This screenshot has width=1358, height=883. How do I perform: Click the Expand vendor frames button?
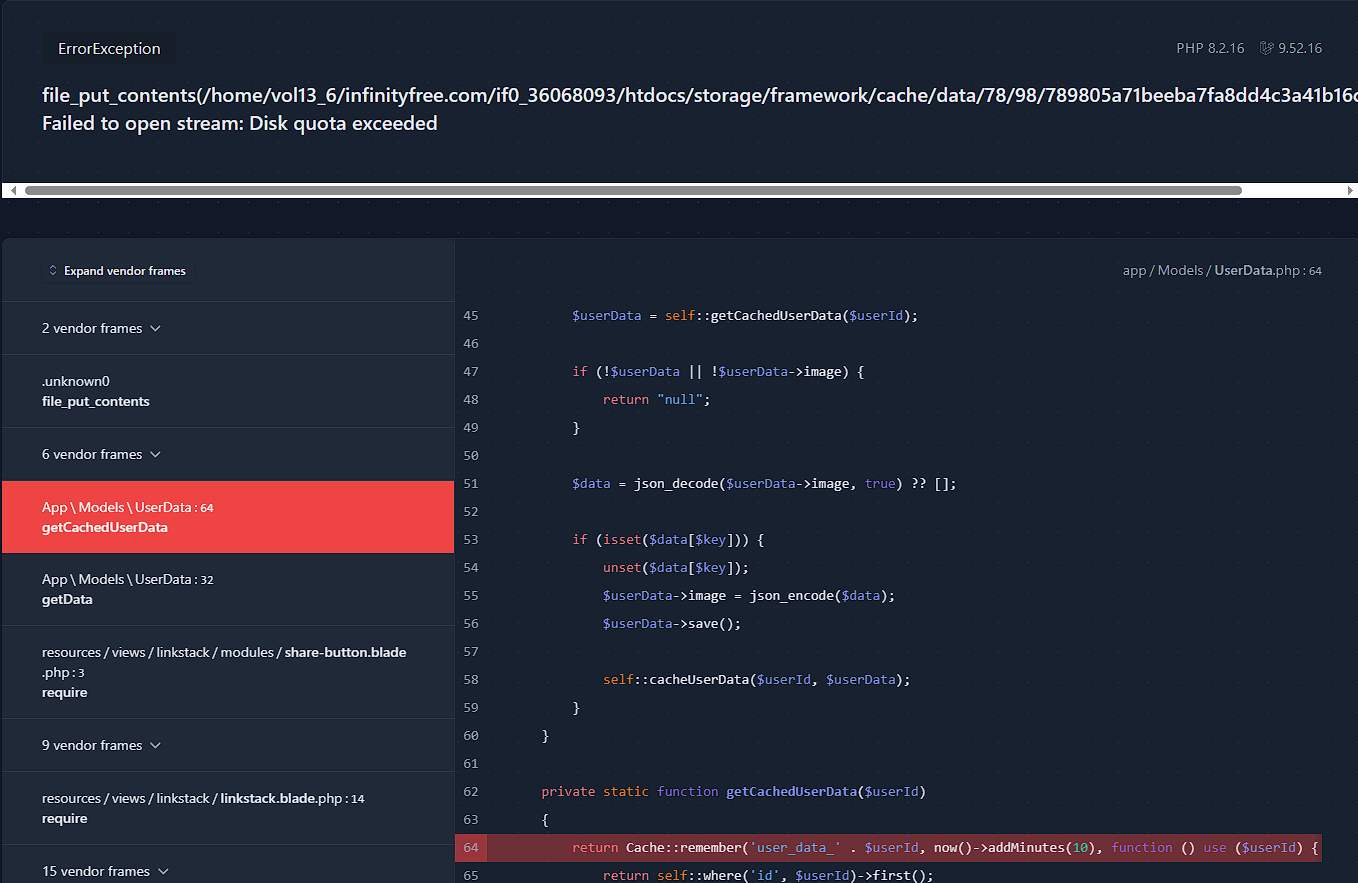click(117, 271)
